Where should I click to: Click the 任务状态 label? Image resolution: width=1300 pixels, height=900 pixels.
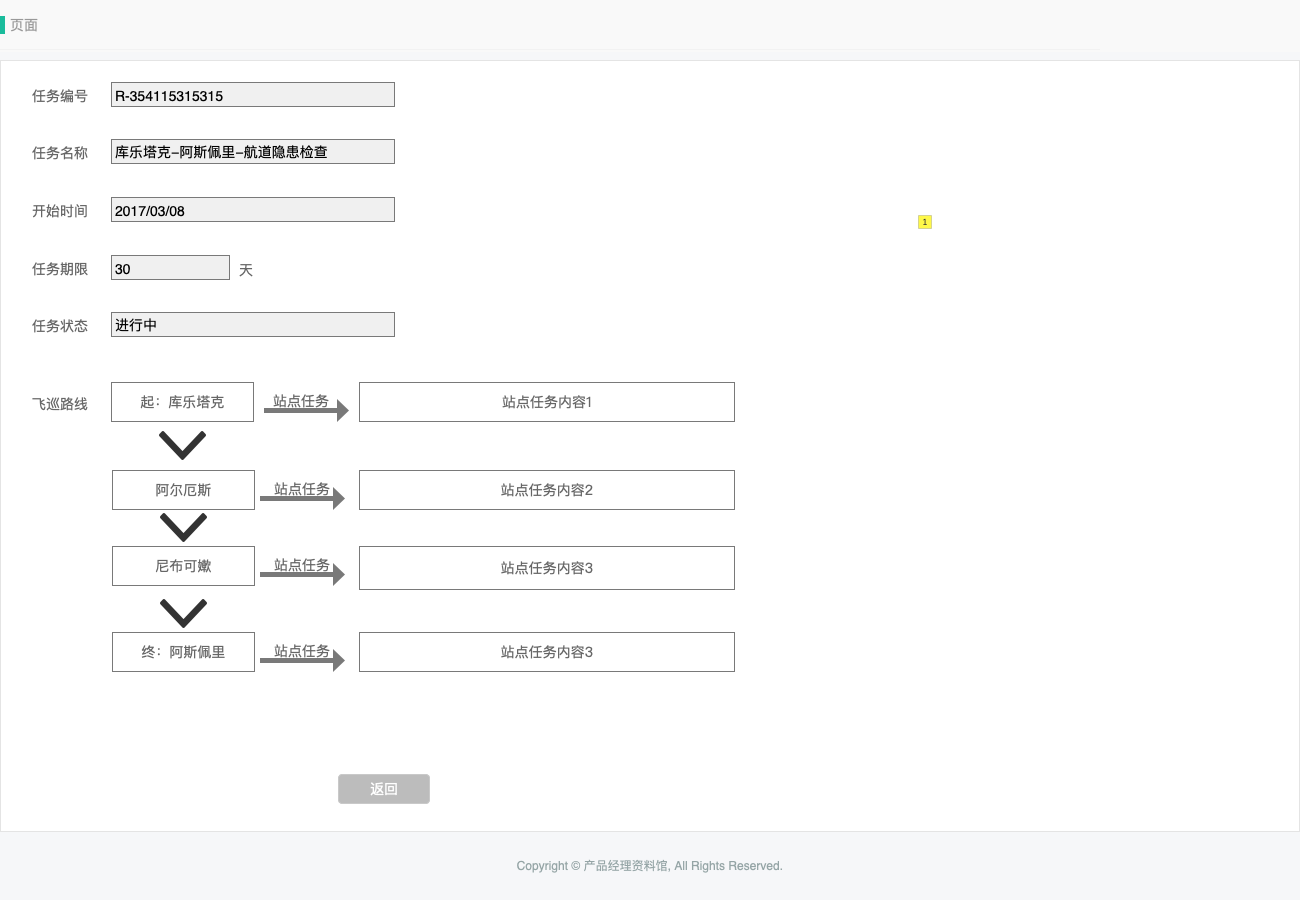[60, 326]
